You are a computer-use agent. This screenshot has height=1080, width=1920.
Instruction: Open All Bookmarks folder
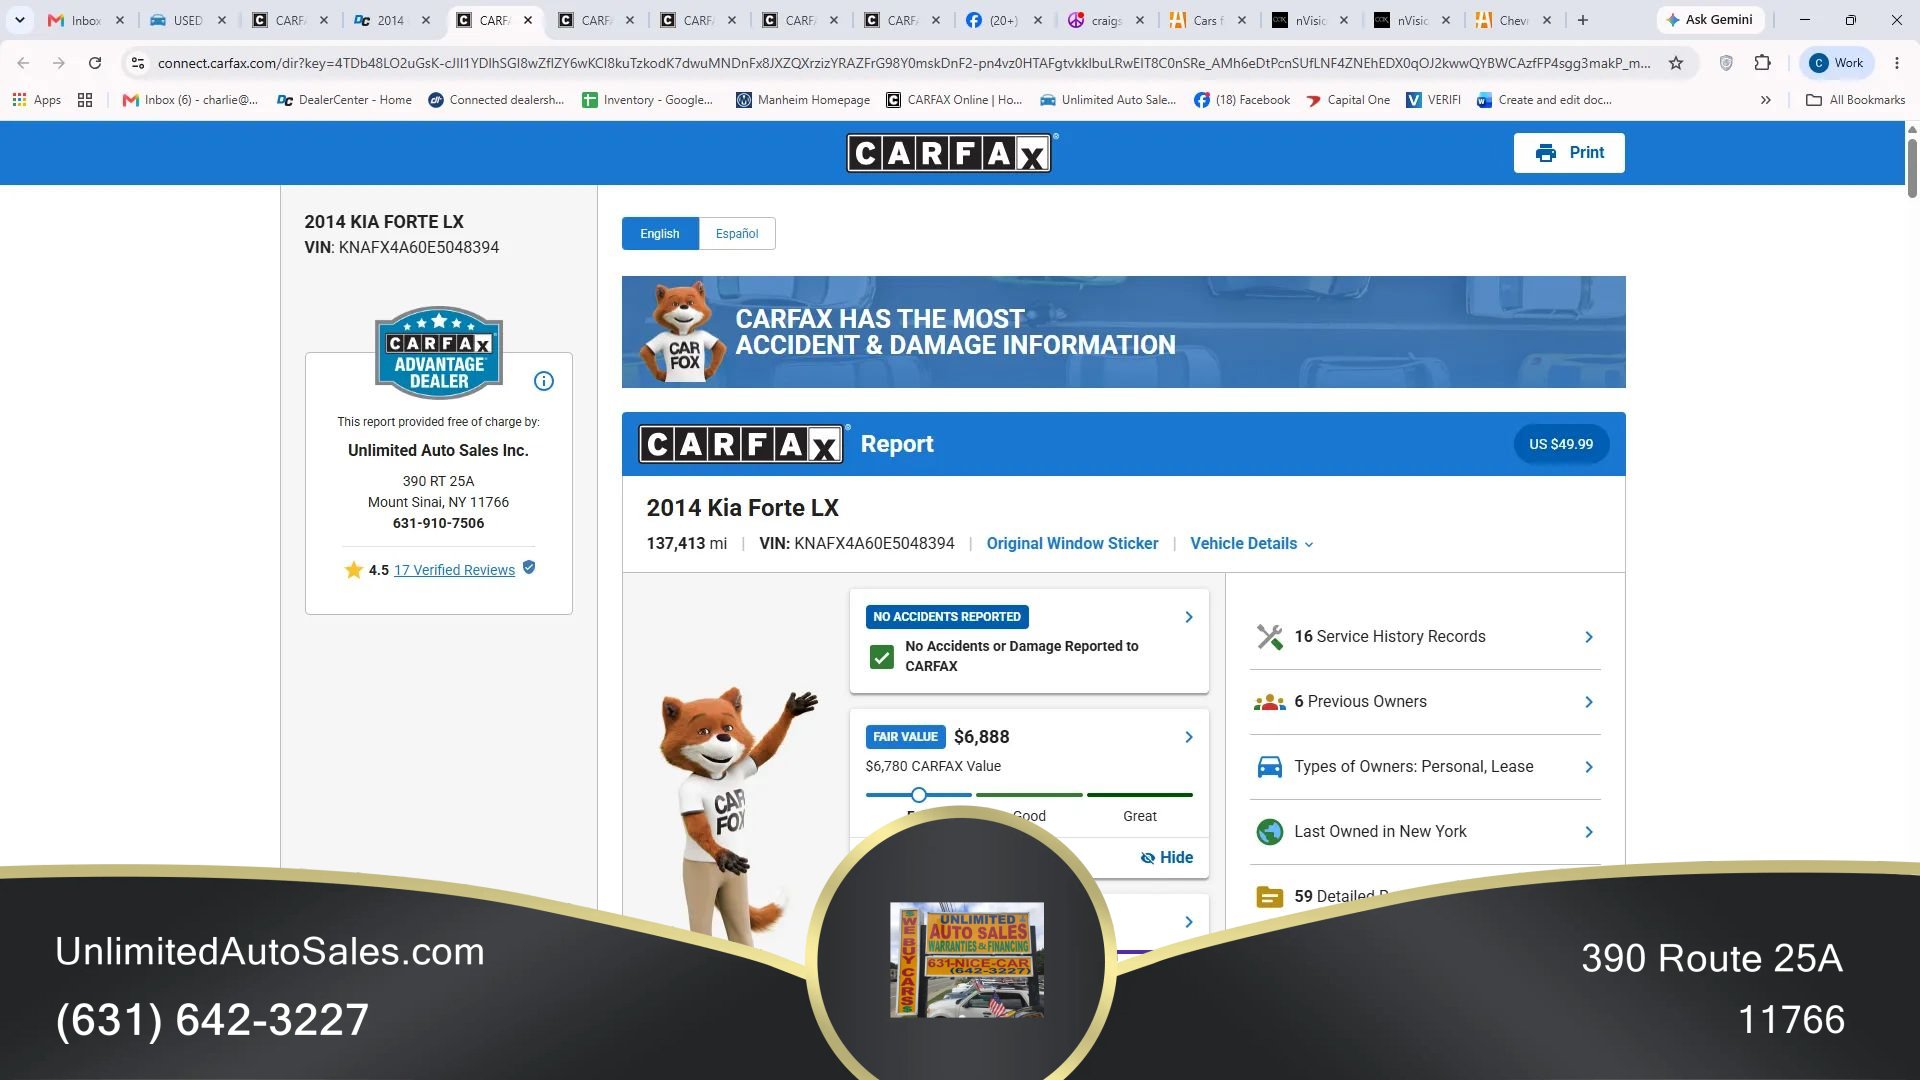(1855, 100)
